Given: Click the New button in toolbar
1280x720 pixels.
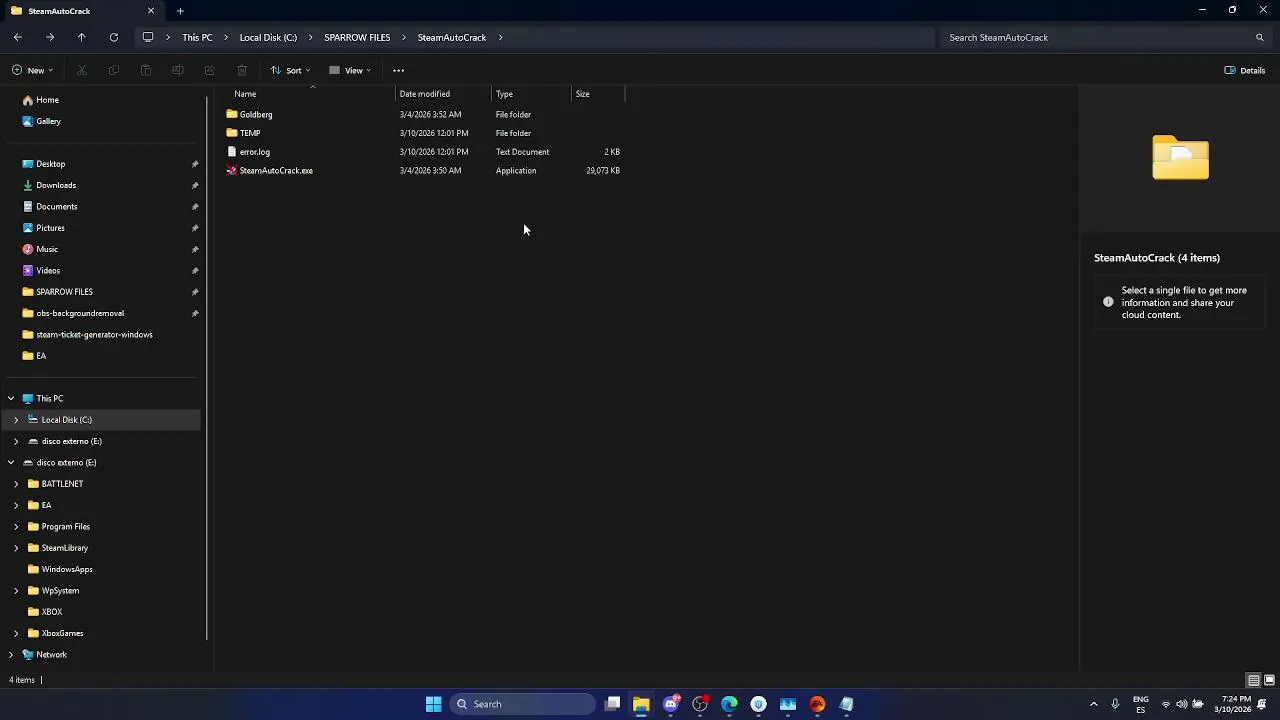Looking at the screenshot, I should pos(33,70).
